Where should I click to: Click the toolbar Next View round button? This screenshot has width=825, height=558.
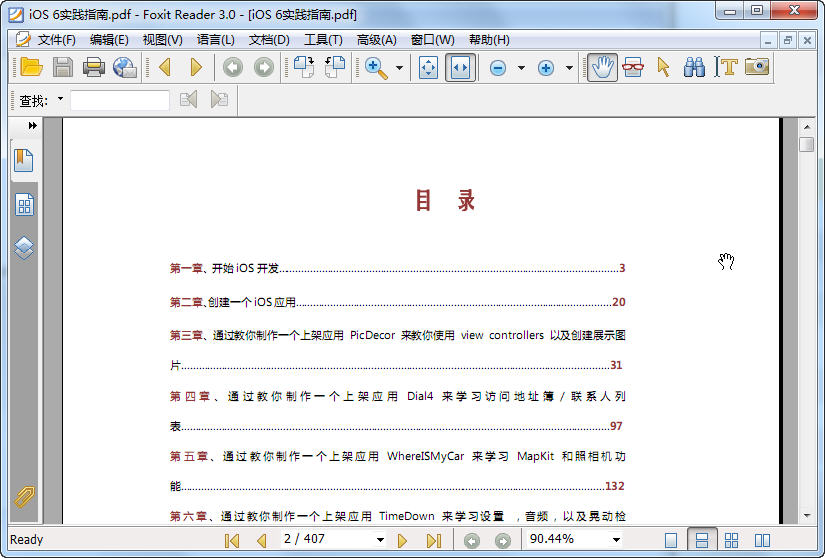click(264, 67)
